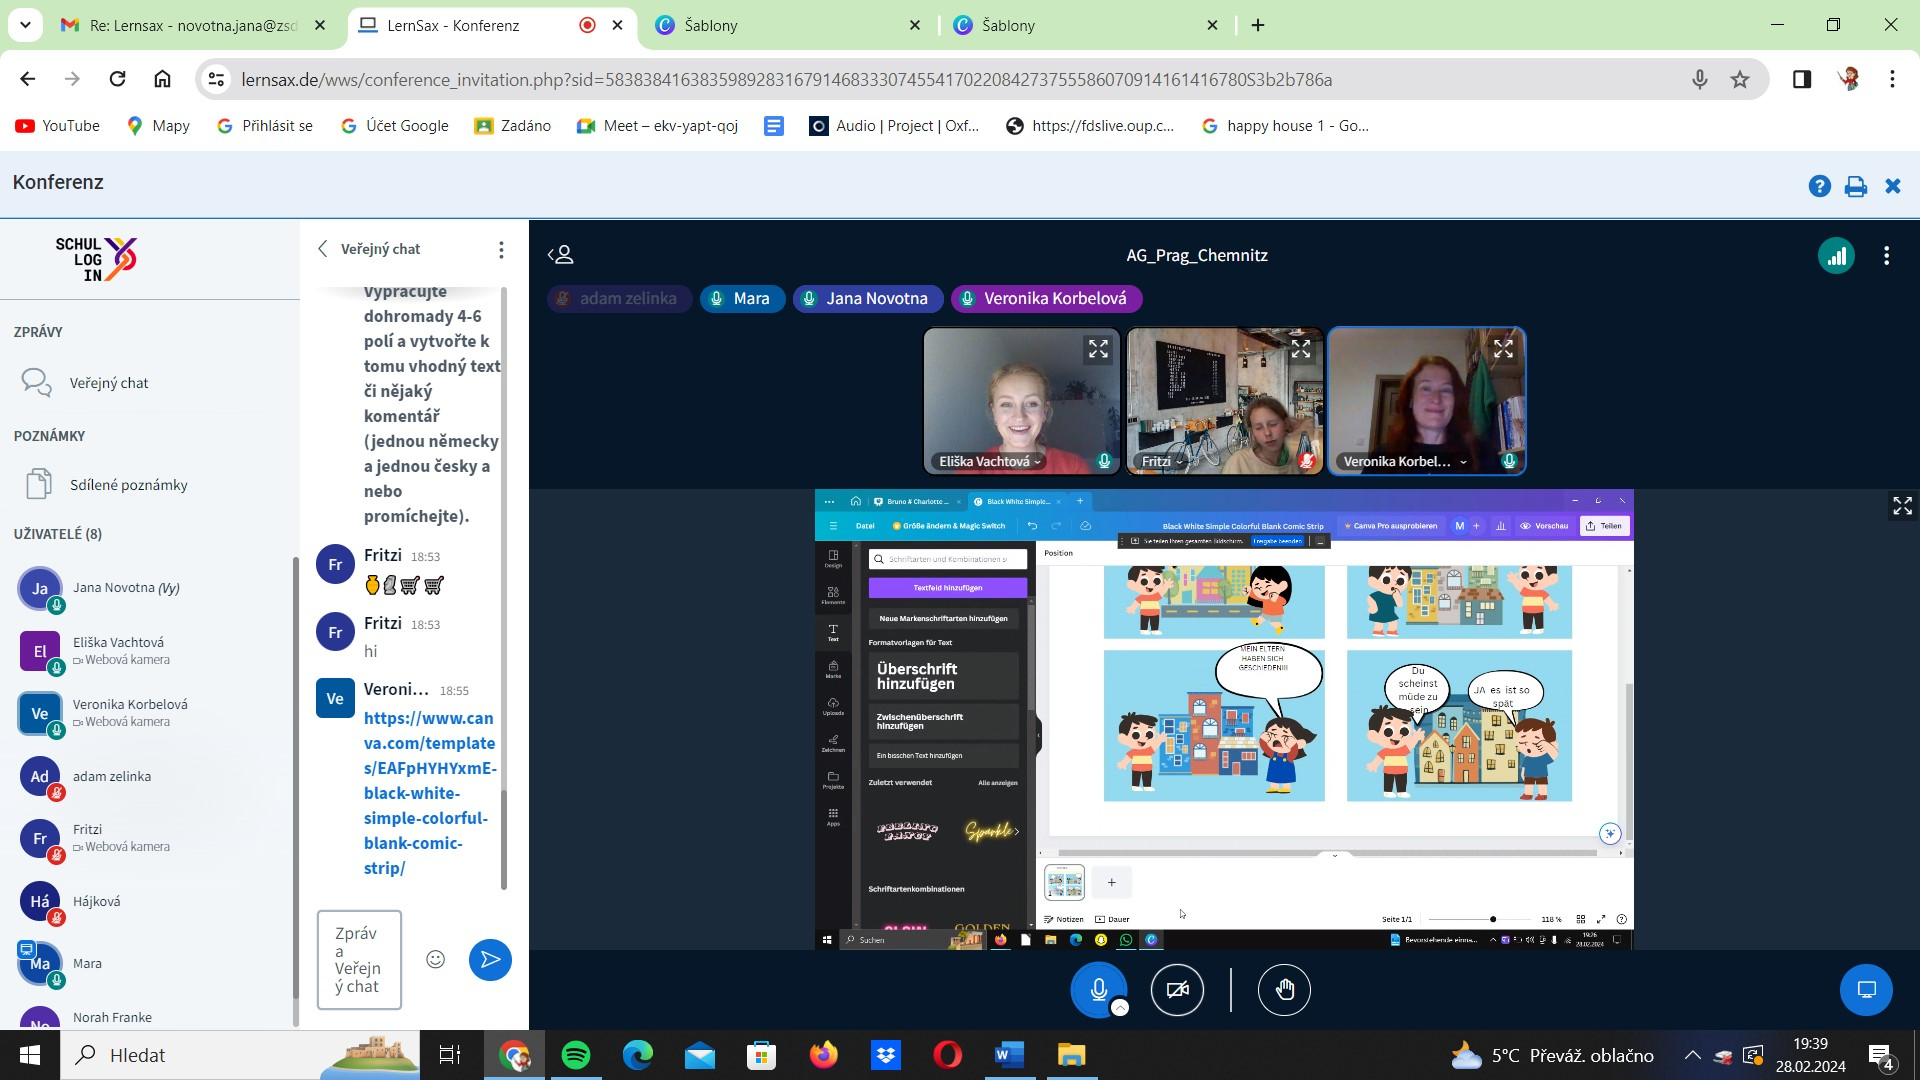Mute or unmute the microphone
Viewport: 1920px width, 1080px height.
[x=1098, y=990]
